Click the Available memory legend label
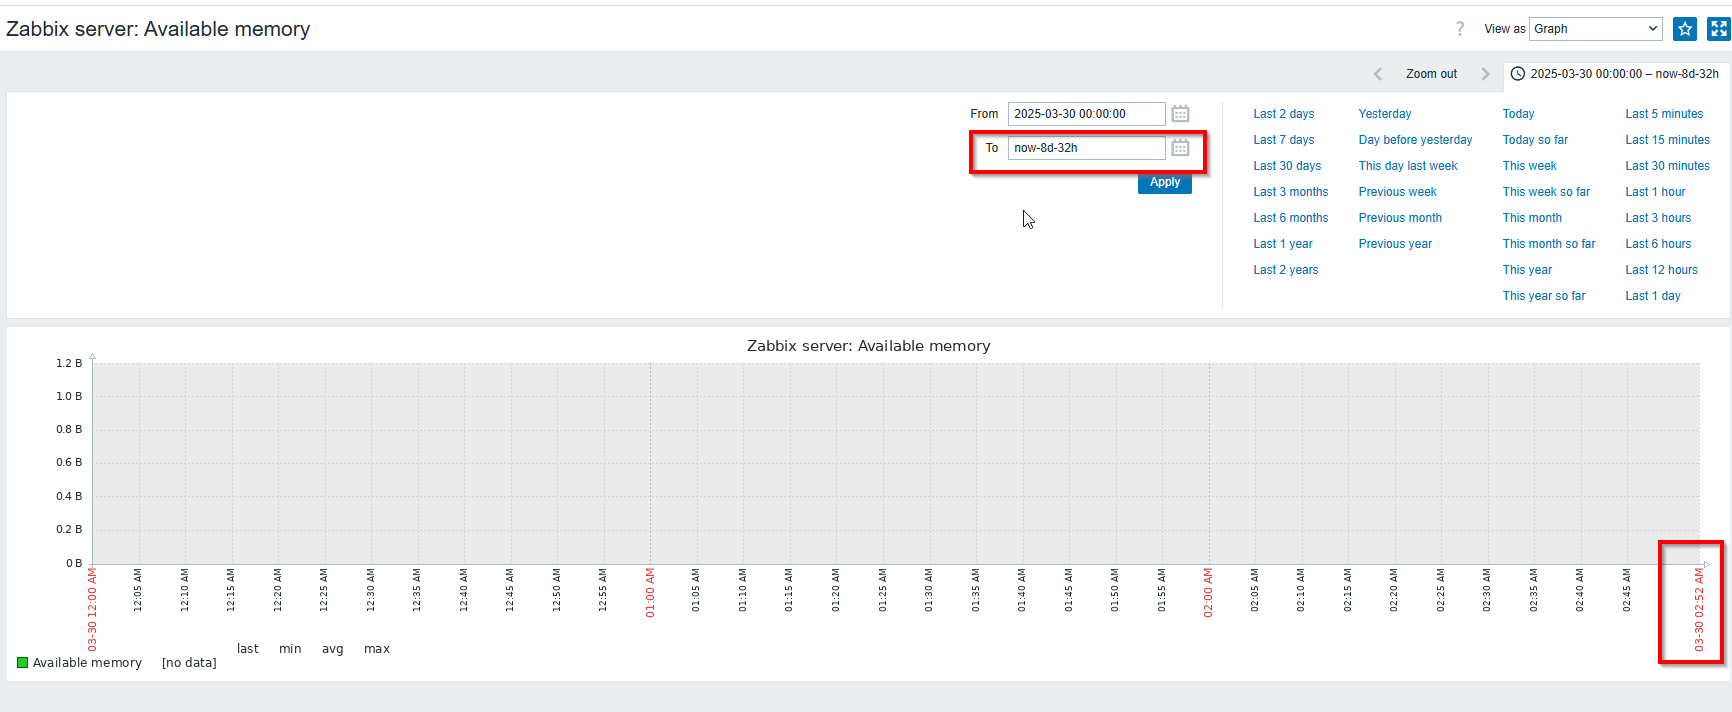Screen dimensions: 1732x712 click(x=87, y=663)
